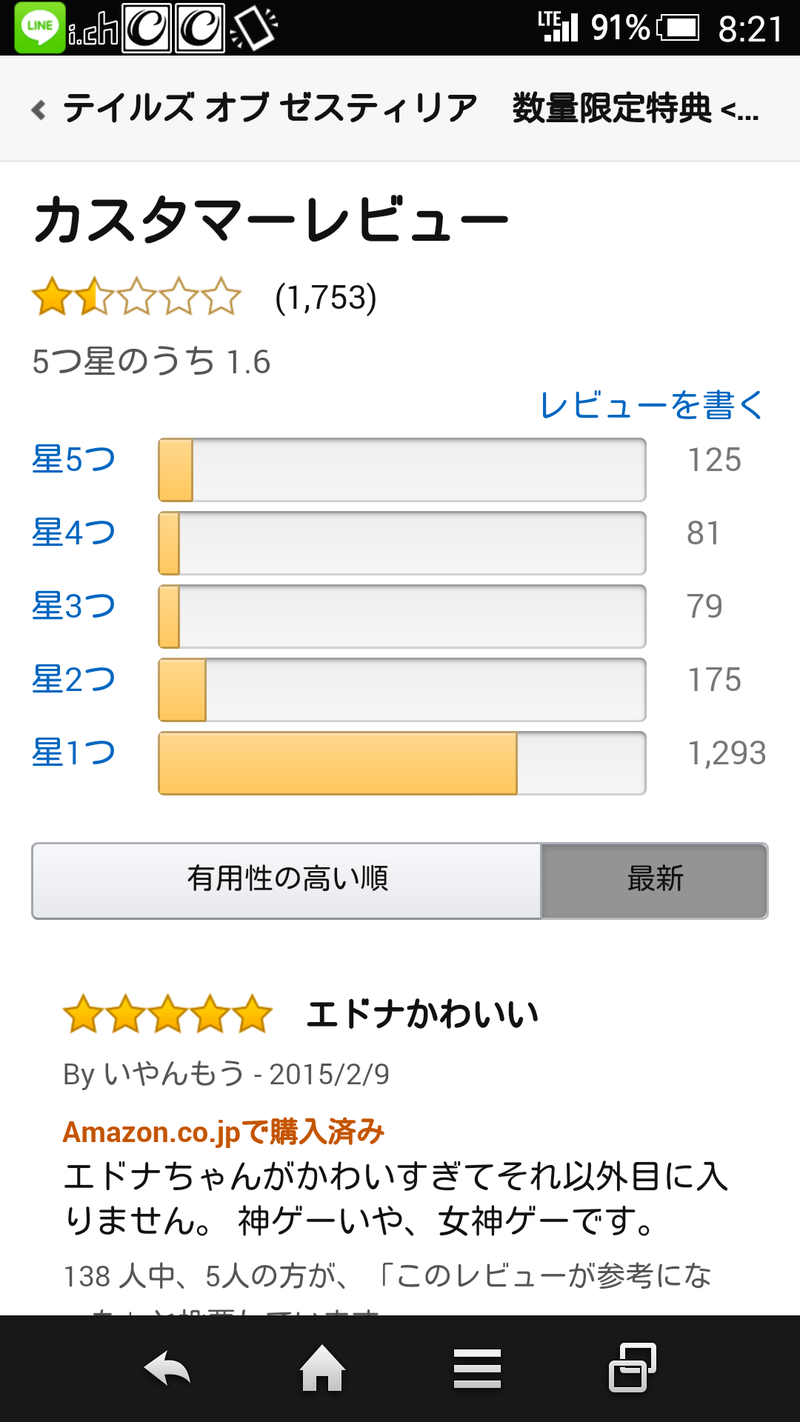Viewport: 800px width, 1422px height.
Task: Tap the LINE notification icon
Action: (x=40, y=28)
